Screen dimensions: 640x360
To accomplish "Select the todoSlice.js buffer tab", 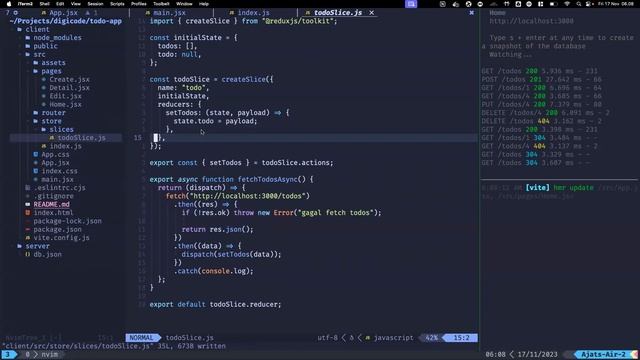I will pos(338,13).
